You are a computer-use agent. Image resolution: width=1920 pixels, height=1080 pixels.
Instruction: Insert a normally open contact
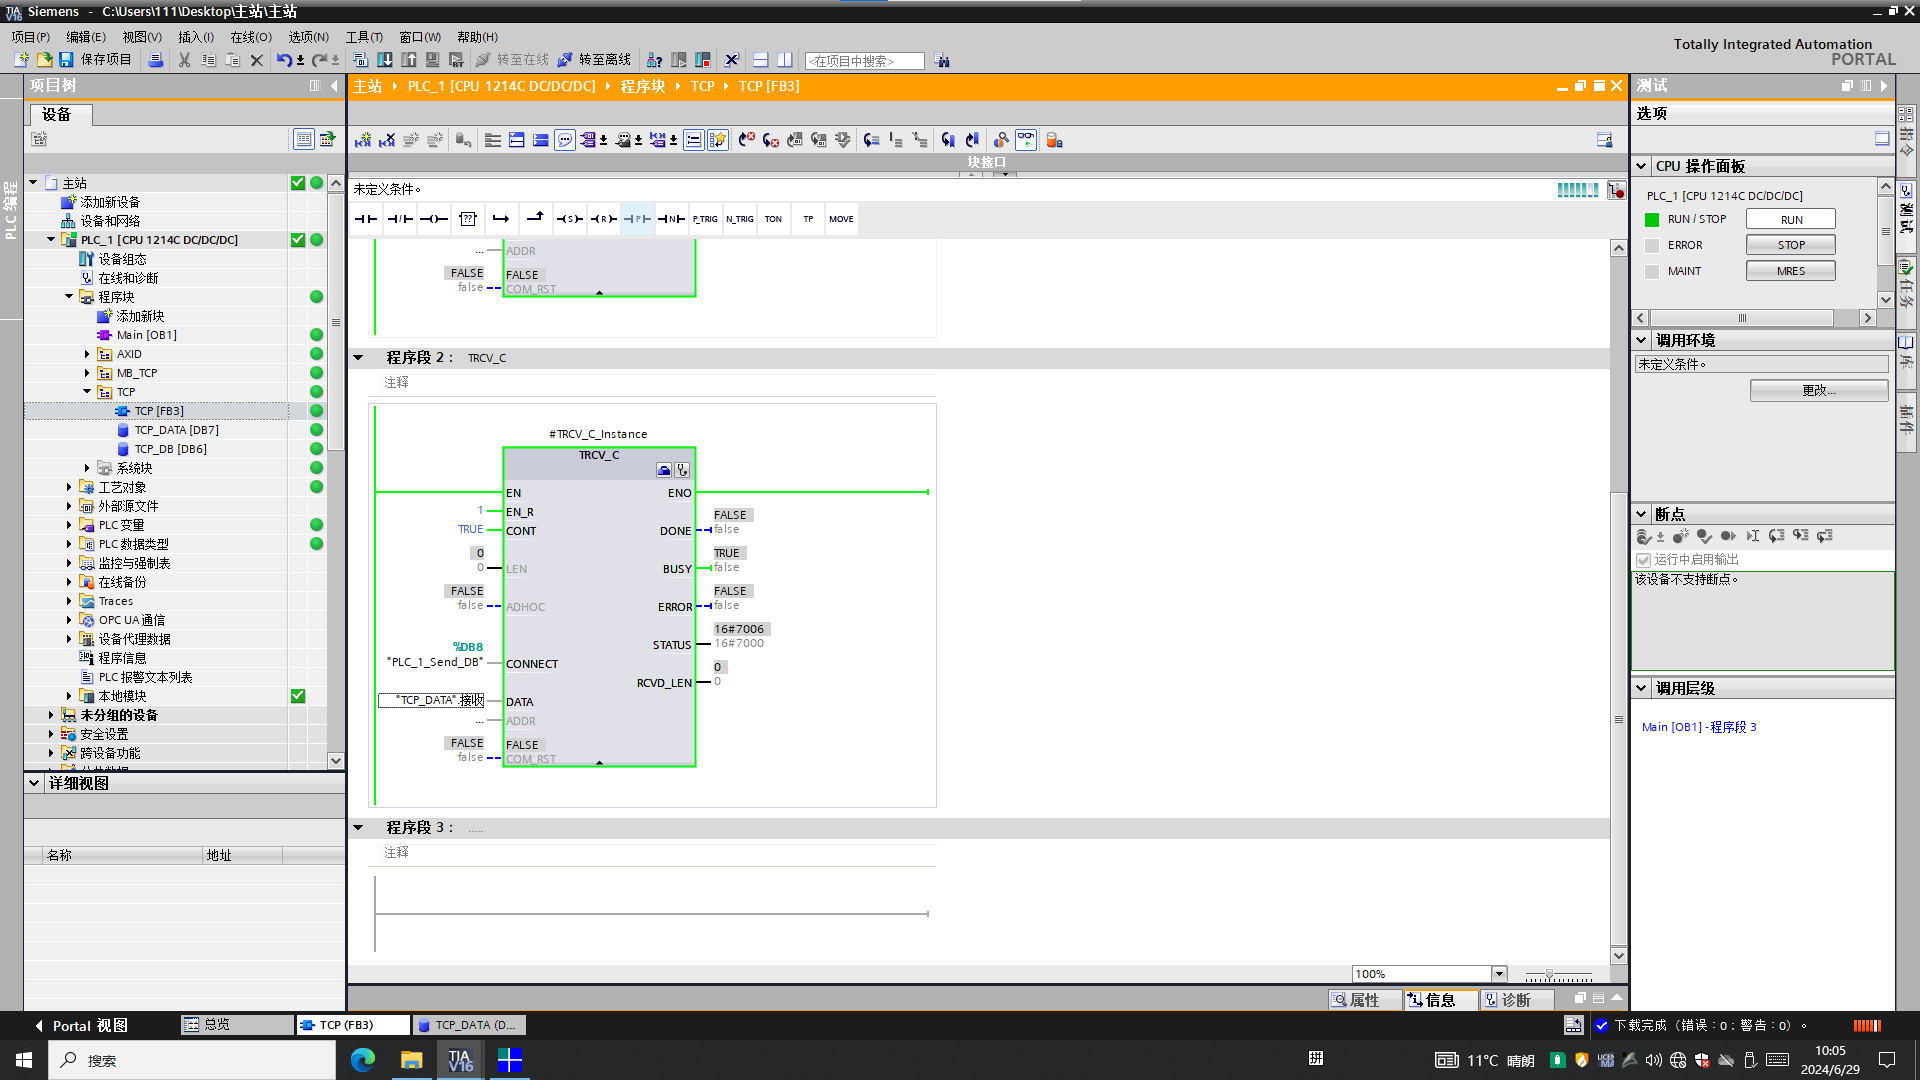366,219
